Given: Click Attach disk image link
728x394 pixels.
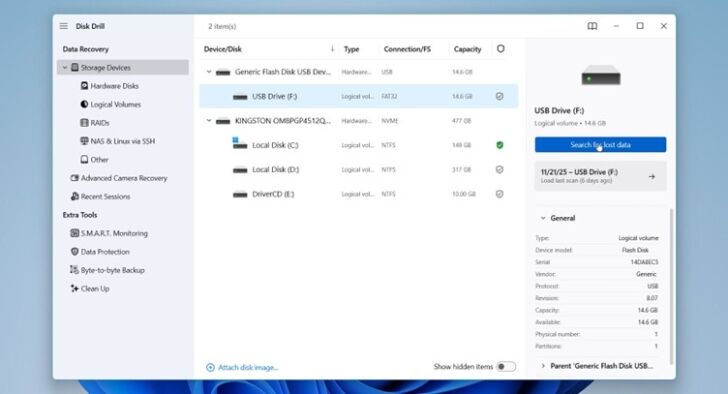Looking at the screenshot, I should pyautogui.click(x=248, y=368).
